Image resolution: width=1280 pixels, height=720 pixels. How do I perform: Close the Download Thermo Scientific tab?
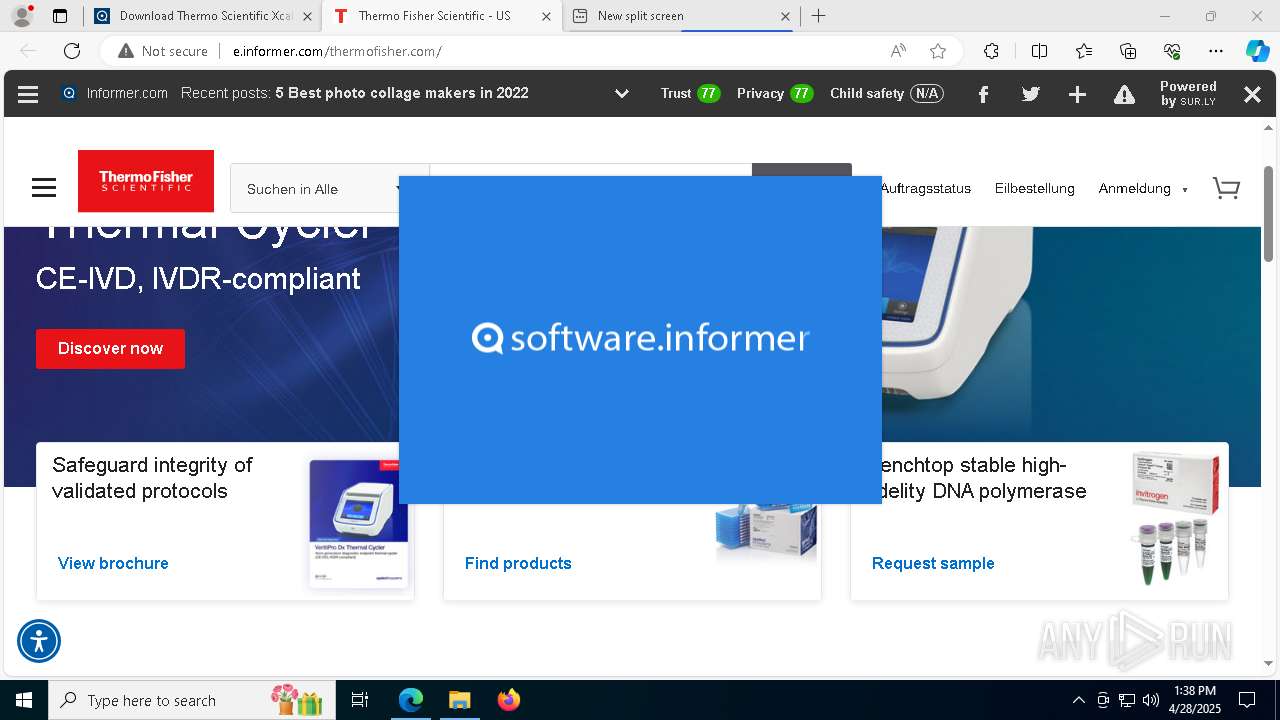click(306, 16)
